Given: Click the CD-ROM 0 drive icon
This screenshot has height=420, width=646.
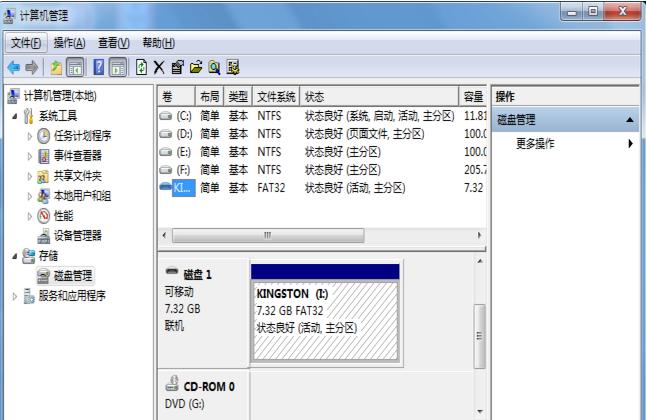Looking at the screenshot, I should click(172, 383).
